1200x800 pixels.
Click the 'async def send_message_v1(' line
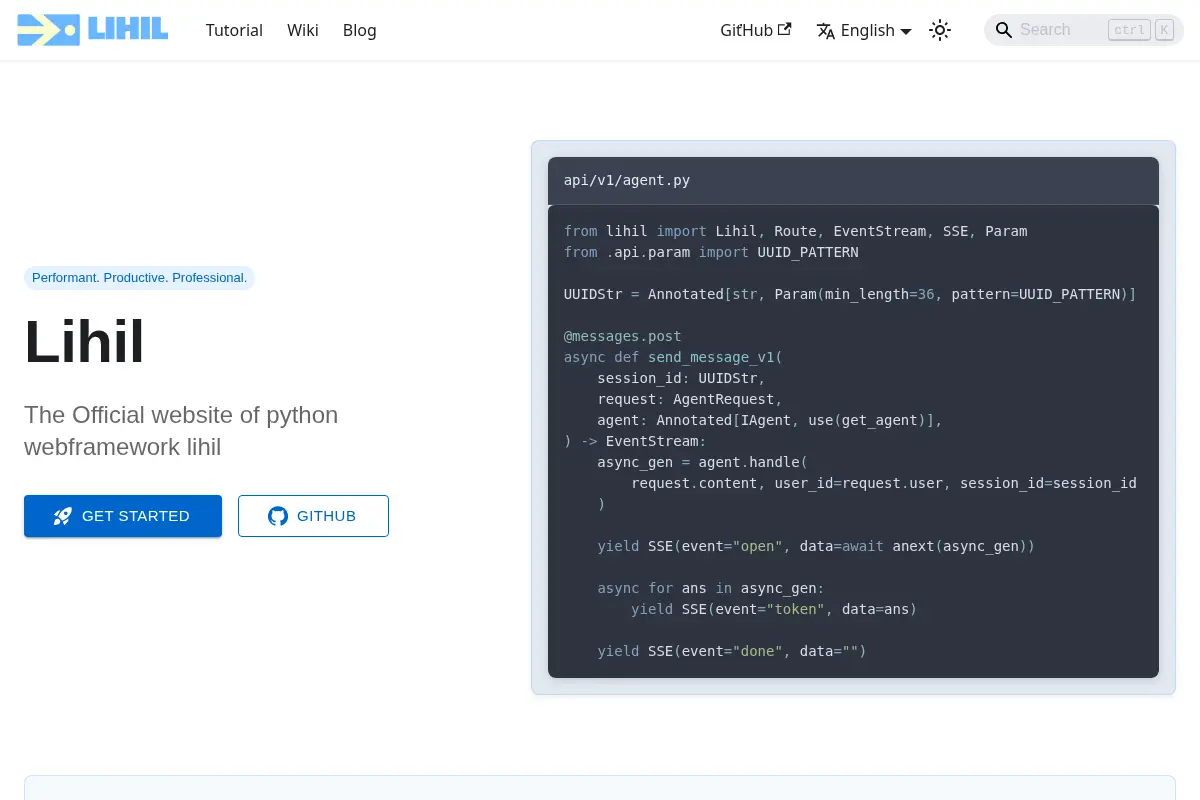pos(673,357)
